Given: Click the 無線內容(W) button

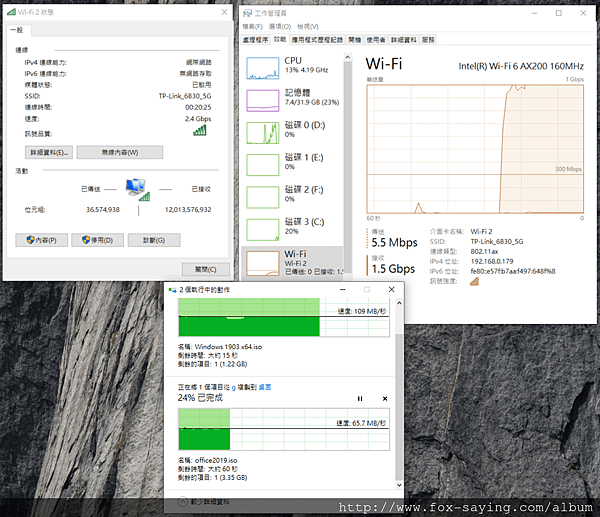Looking at the screenshot, I should [x=120, y=152].
